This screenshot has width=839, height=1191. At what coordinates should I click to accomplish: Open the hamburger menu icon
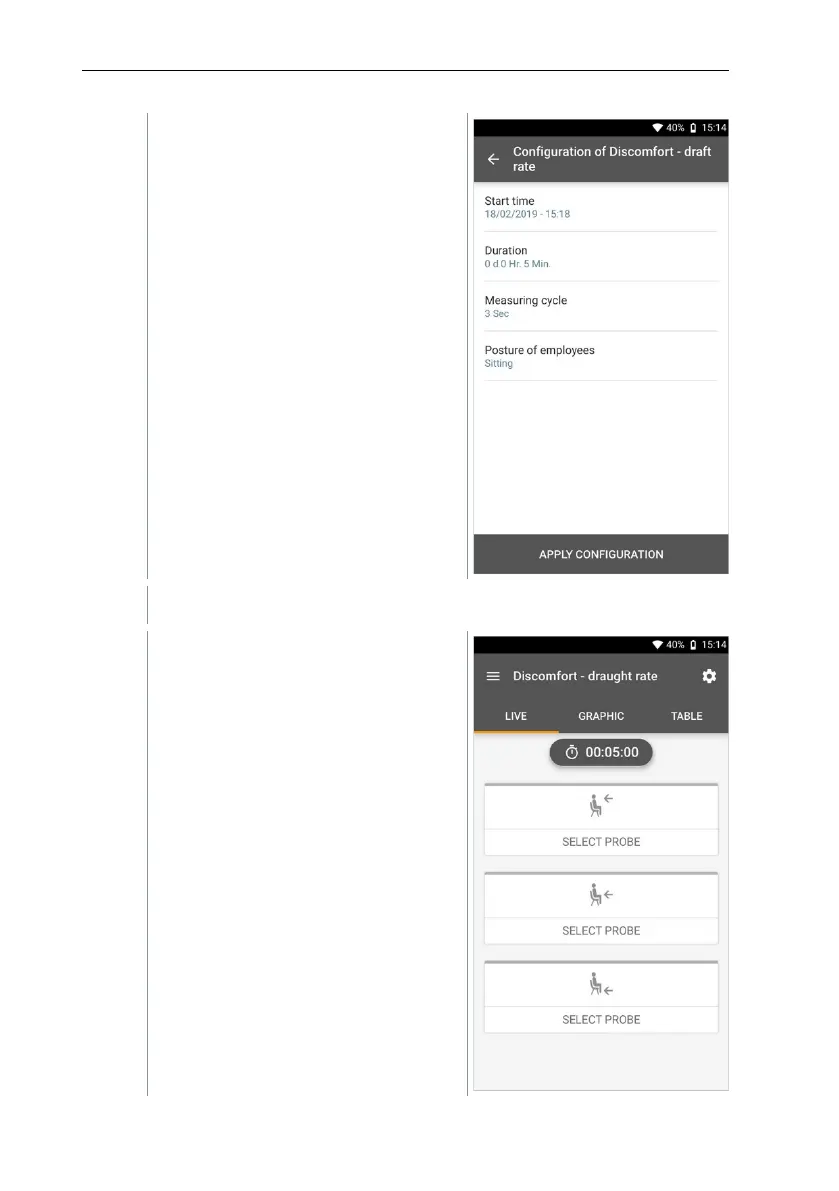(494, 676)
